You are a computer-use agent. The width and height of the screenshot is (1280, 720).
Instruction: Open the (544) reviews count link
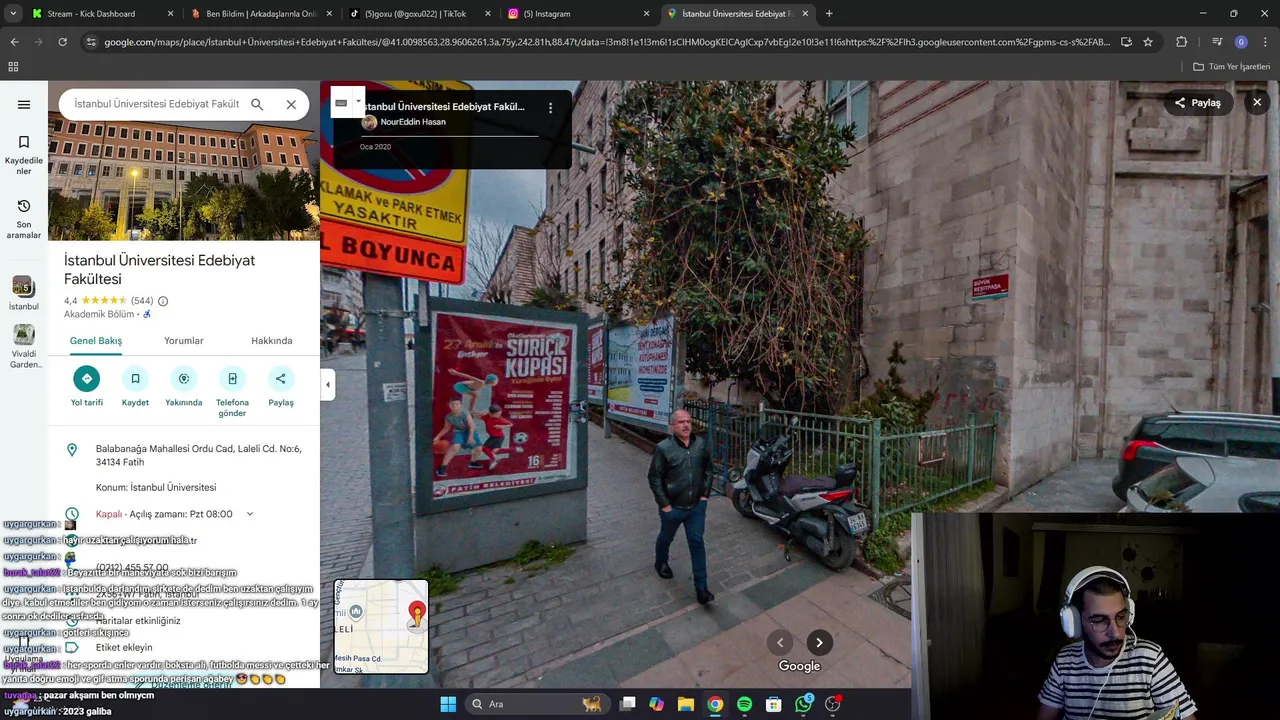pos(142,301)
